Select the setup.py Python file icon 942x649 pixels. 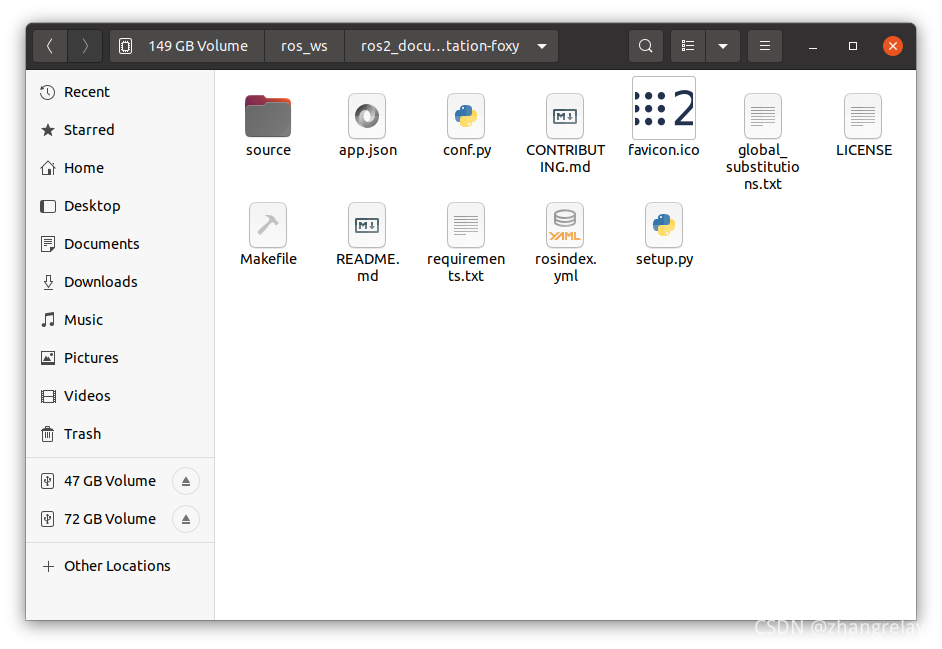pyautogui.click(x=664, y=225)
